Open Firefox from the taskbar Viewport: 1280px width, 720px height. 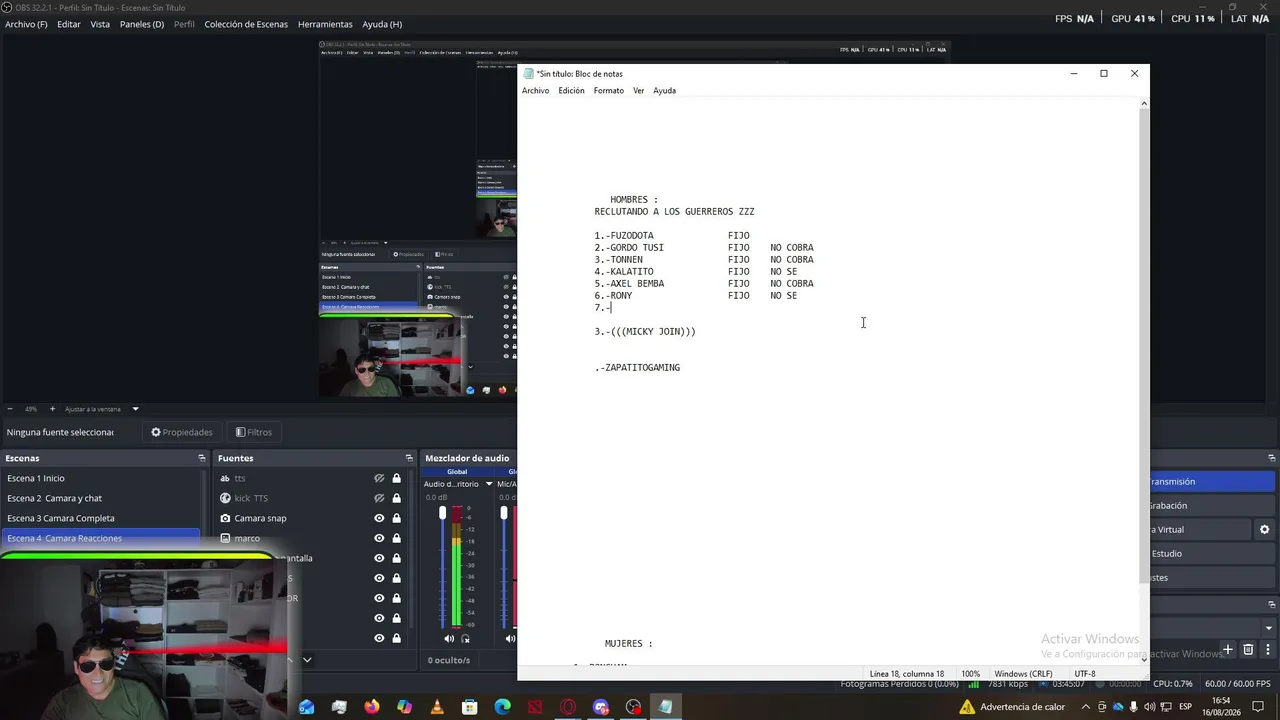372,707
